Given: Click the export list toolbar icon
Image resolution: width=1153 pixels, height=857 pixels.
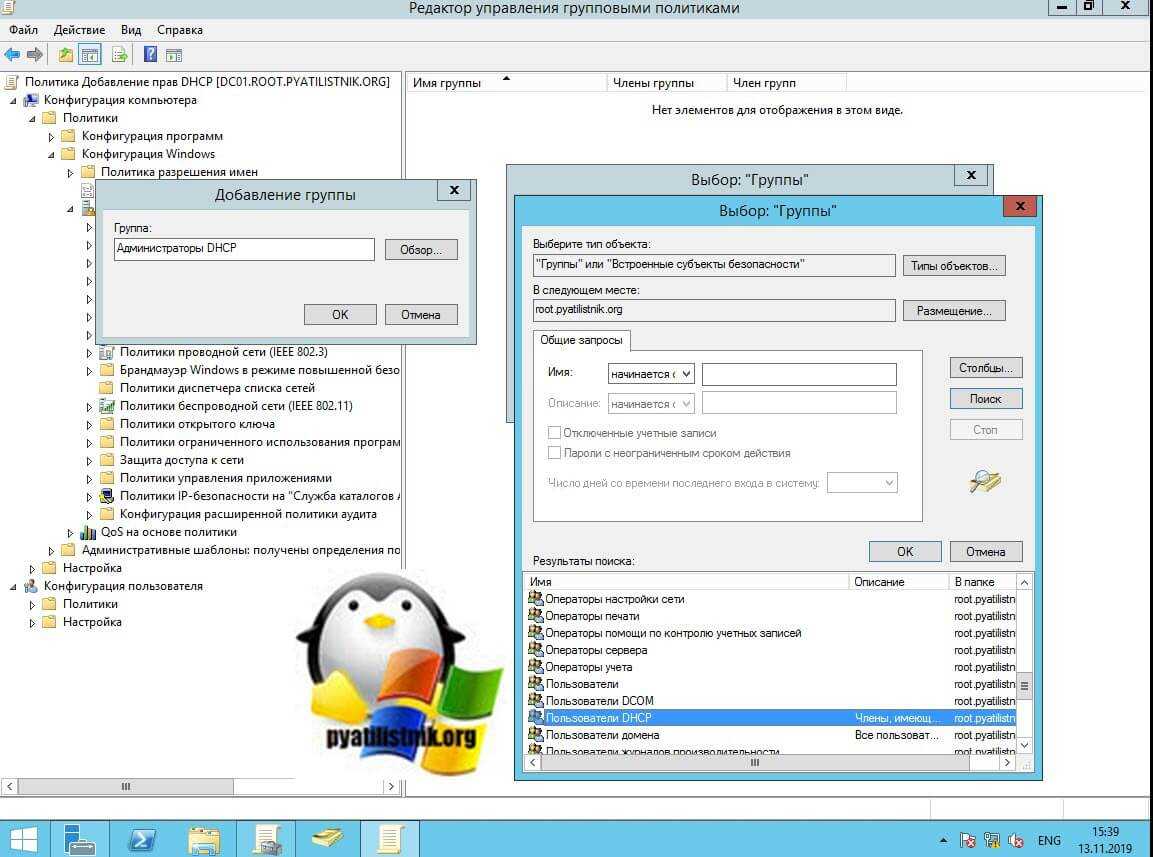Looking at the screenshot, I should 120,55.
